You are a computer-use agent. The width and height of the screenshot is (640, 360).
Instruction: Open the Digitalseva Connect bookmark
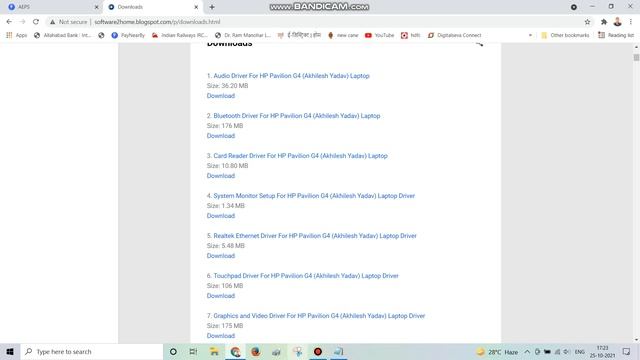click(x=455, y=36)
